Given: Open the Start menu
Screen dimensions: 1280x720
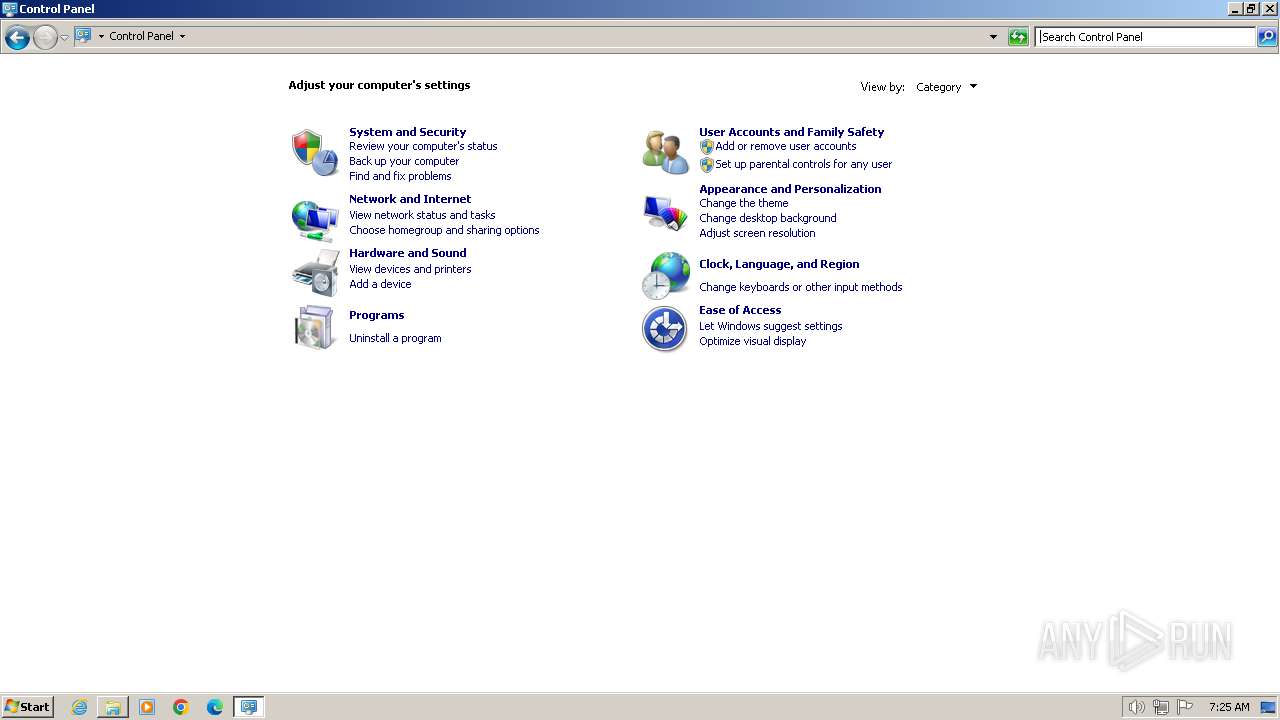Looking at the screenshot, I should pos(28,707).
